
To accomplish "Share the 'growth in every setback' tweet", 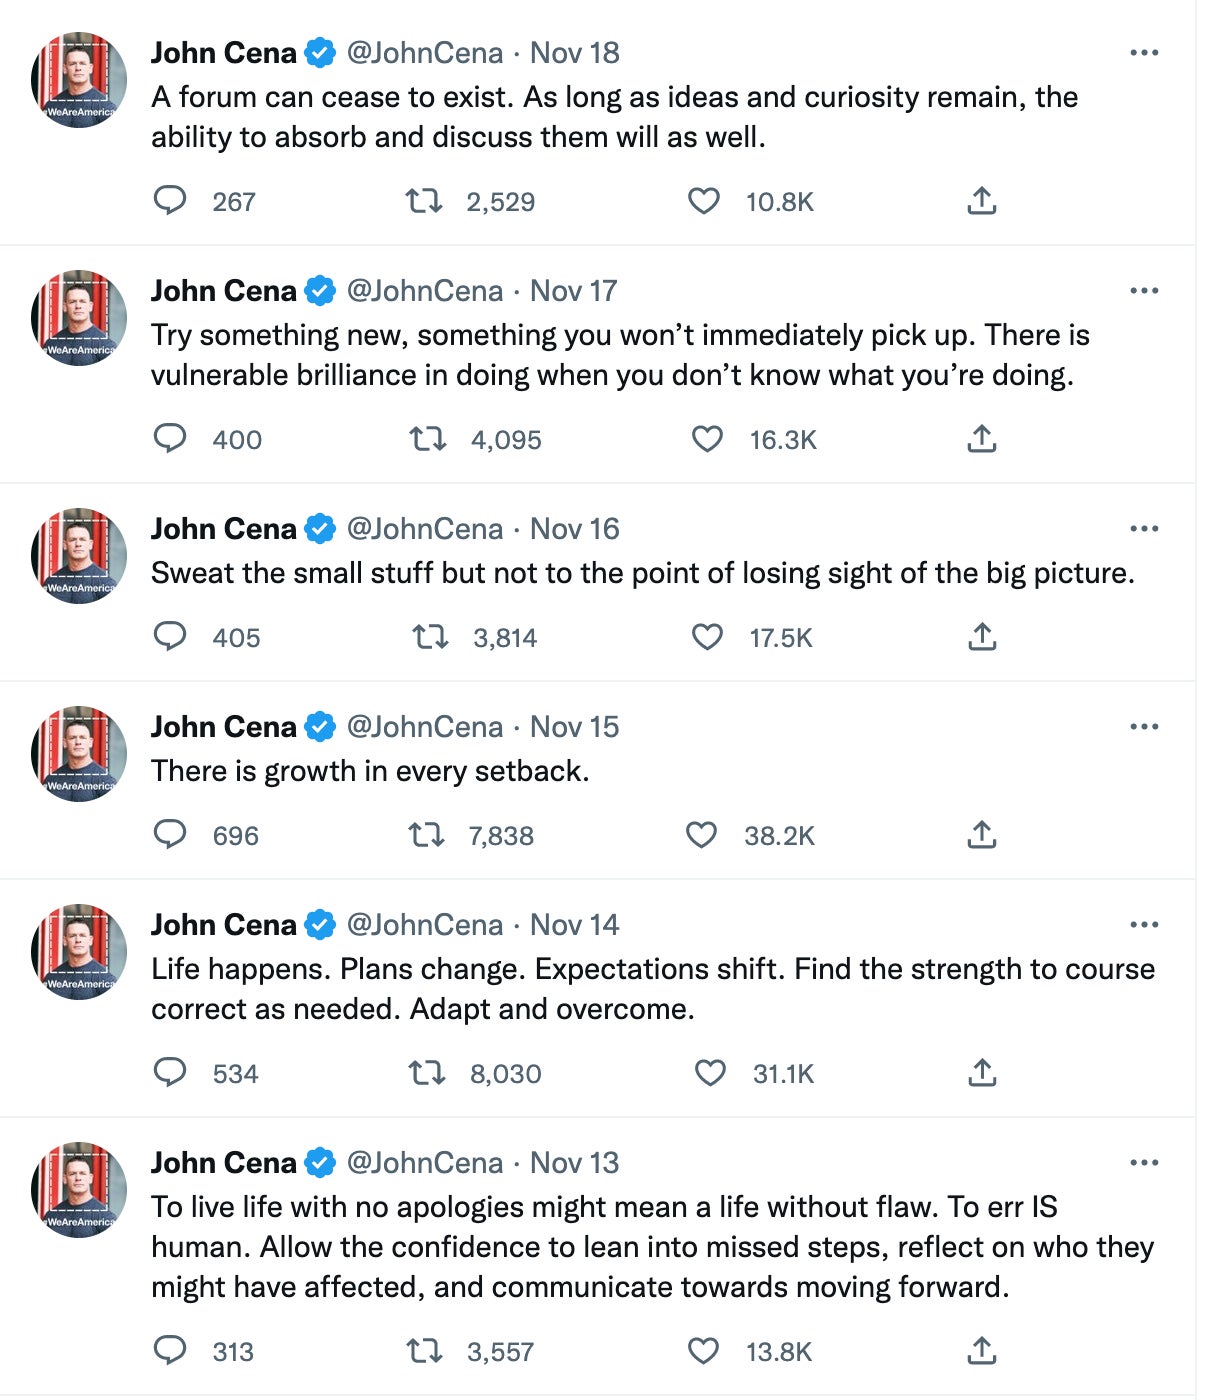I will click(982, 835).
